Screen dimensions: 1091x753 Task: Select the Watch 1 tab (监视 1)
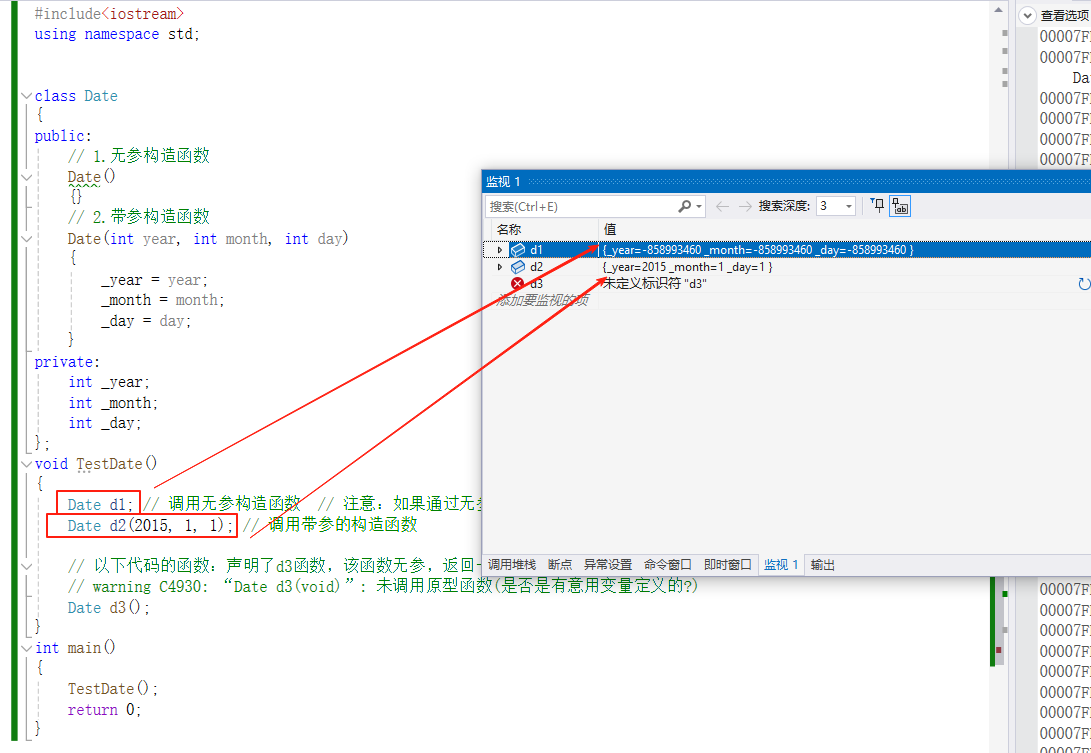[x=781, y=564]
